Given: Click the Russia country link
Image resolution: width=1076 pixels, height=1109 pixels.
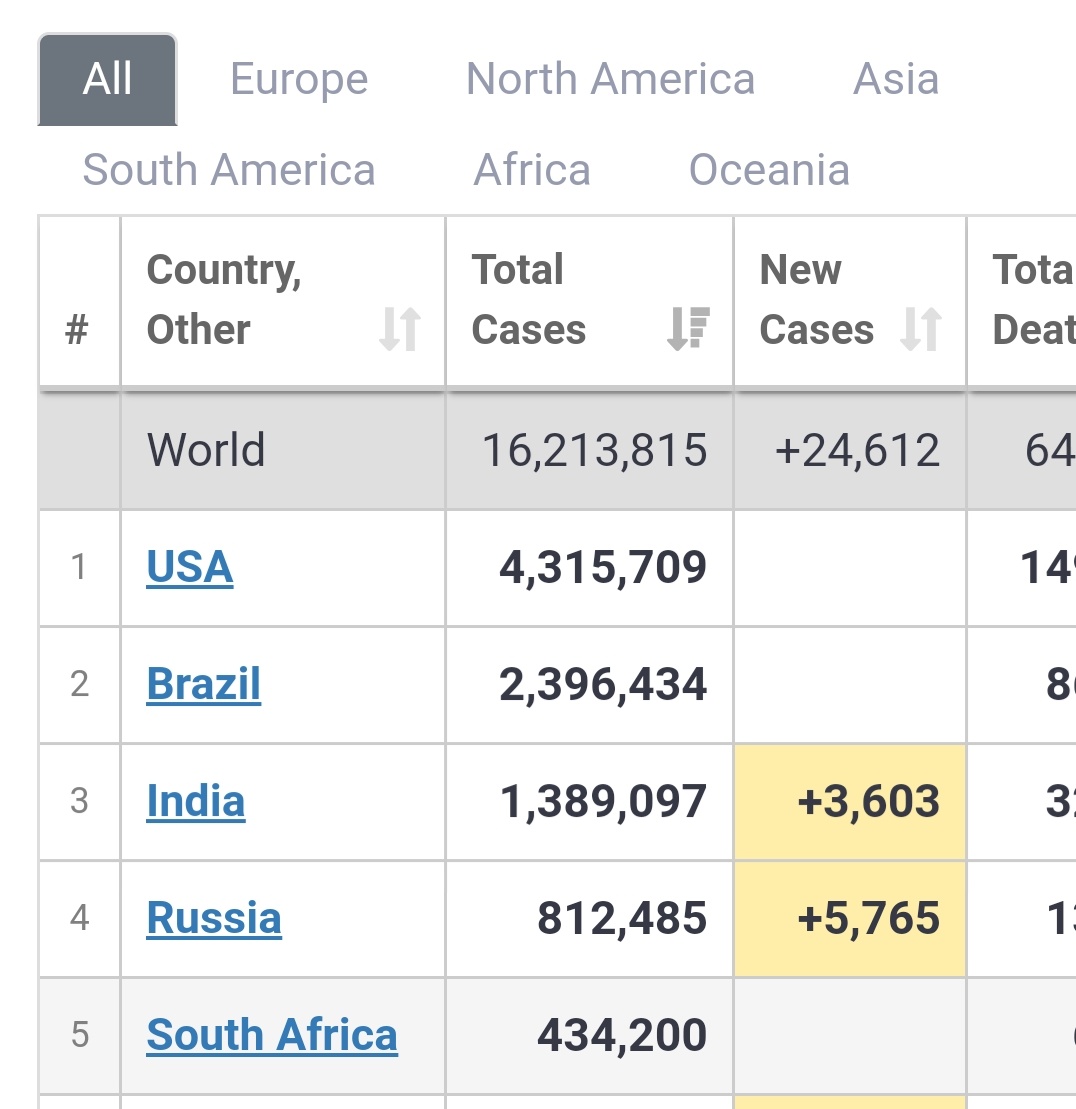Looking at the screenshot, I should tap(214, 918).
